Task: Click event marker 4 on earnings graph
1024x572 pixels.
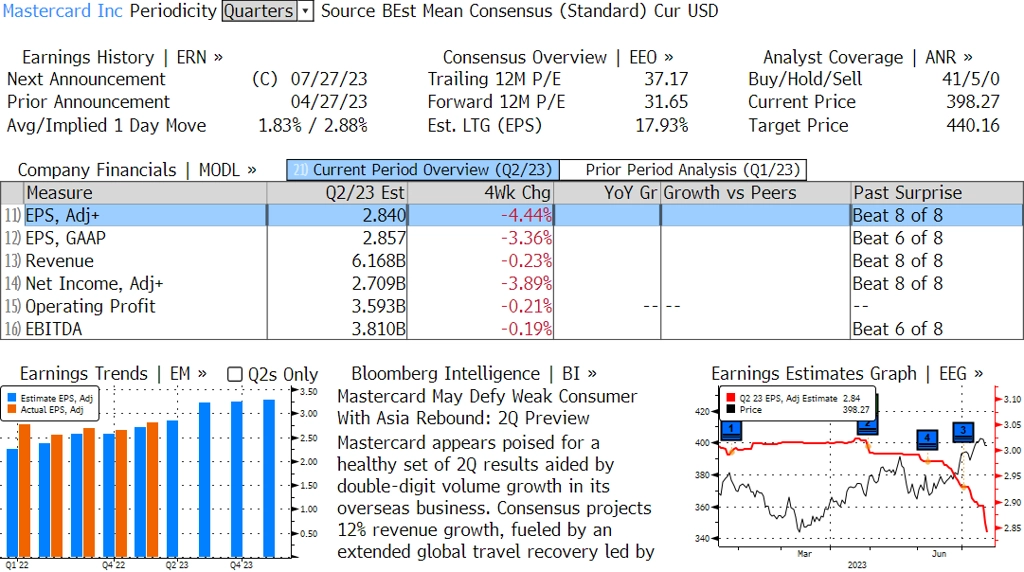Action: tap(927, 439)
